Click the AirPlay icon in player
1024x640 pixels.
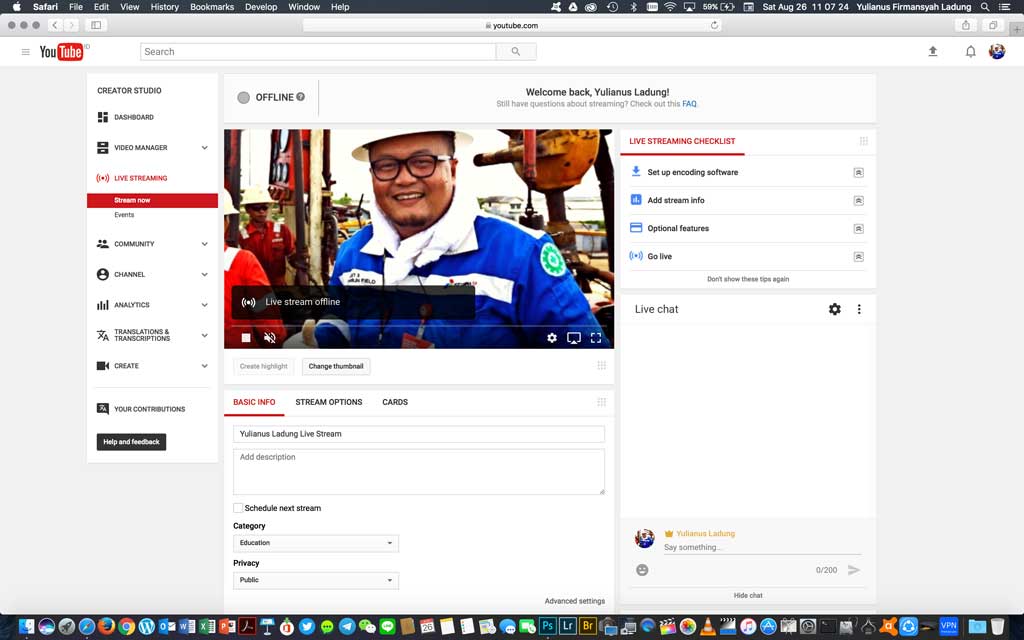tap(574, 338)
